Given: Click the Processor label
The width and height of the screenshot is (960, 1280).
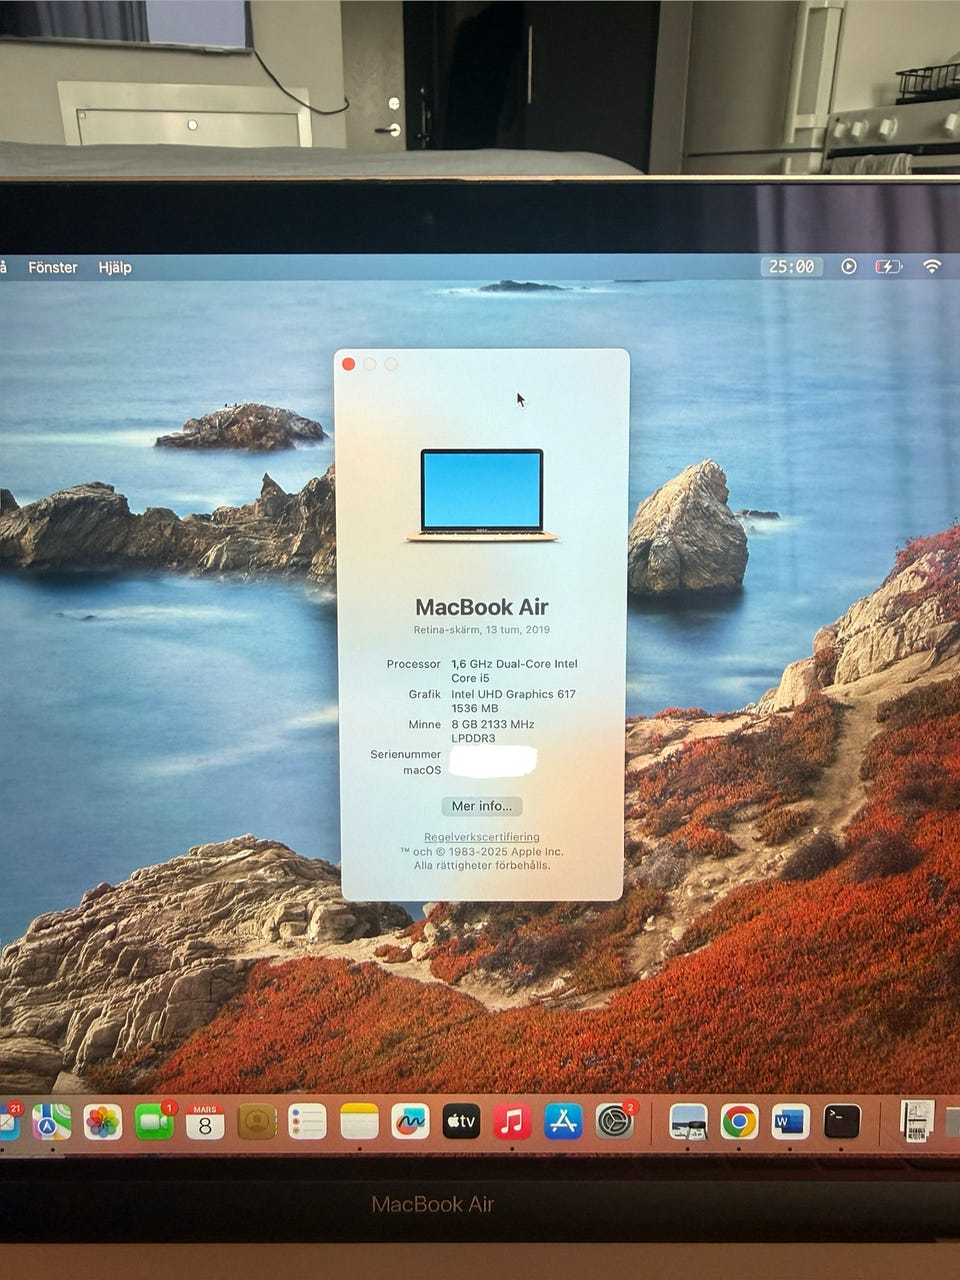Looking at the screenshot, I should pyautogui.click(x=414, y=664).
